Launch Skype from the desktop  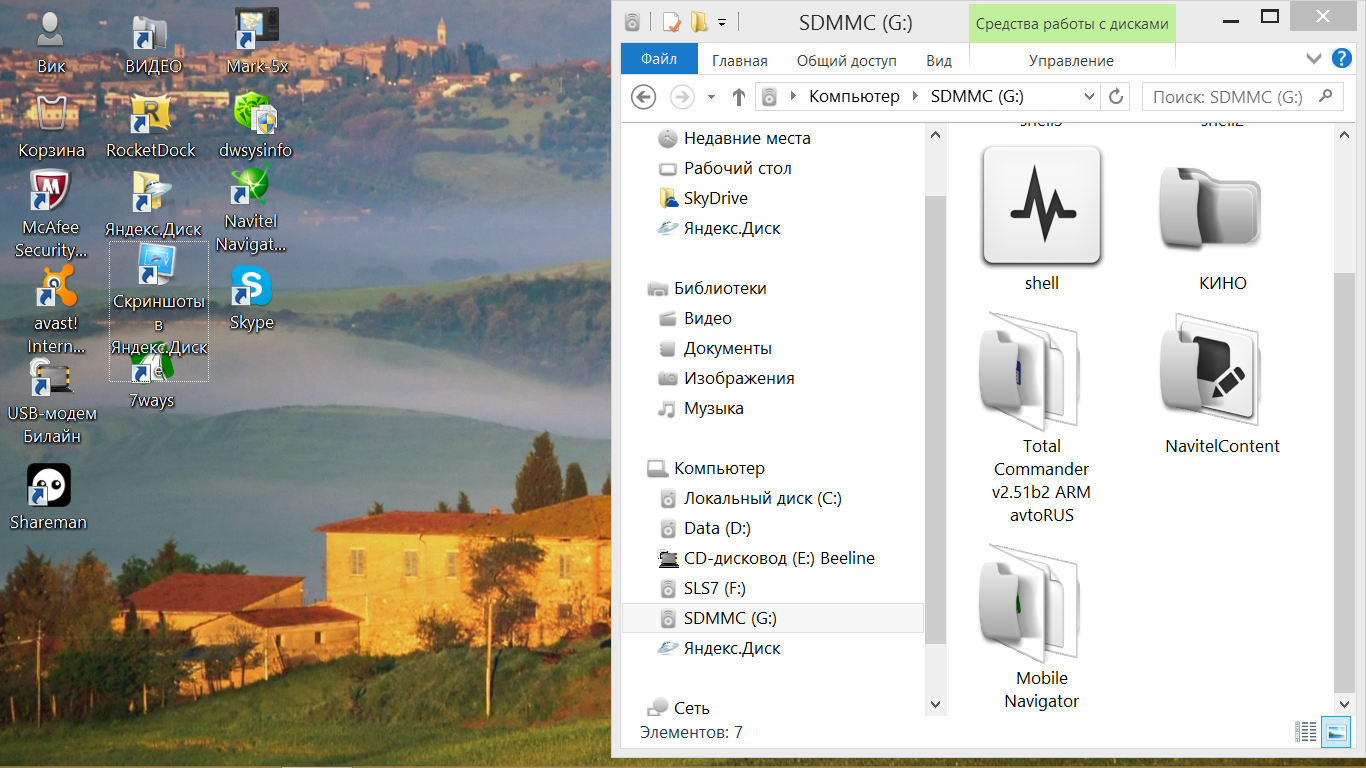(251, 288)
